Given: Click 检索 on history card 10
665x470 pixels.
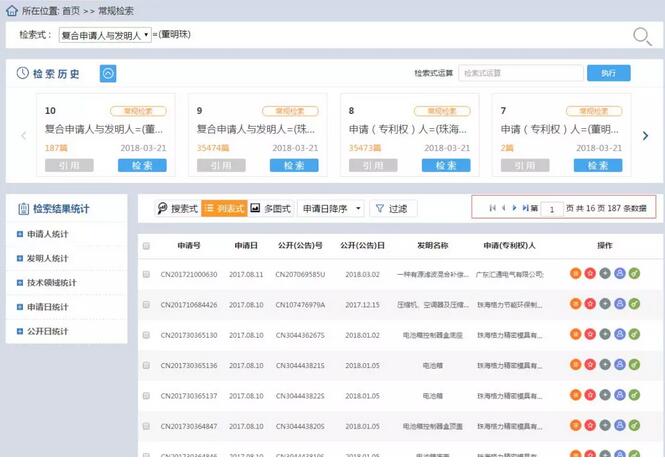Looking at the screenshot, I should pyautogui.click(x=142, y=165).
